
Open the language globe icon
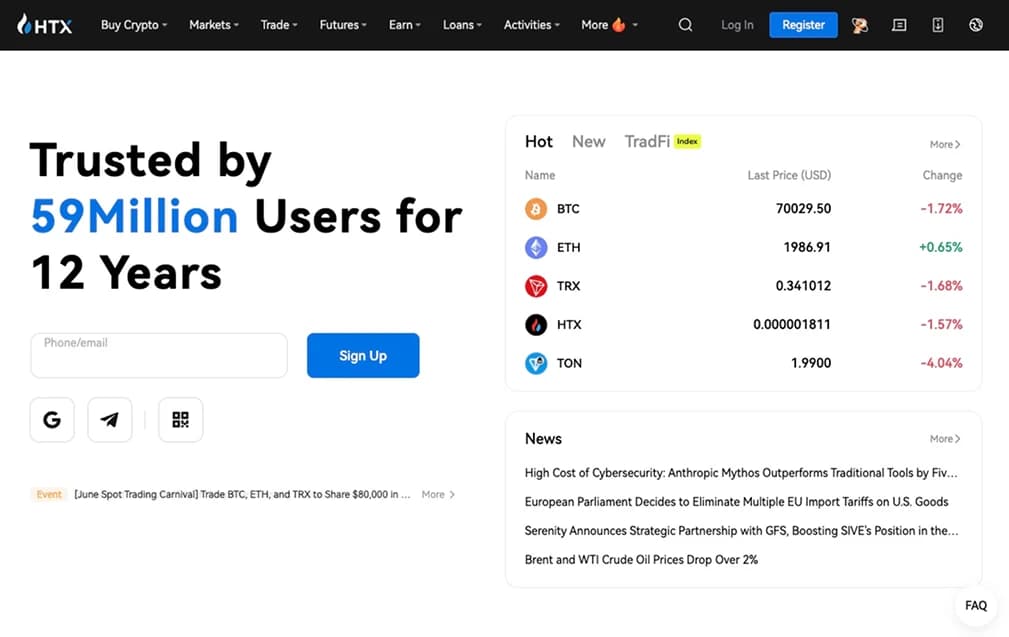click(x=976, y=25)
